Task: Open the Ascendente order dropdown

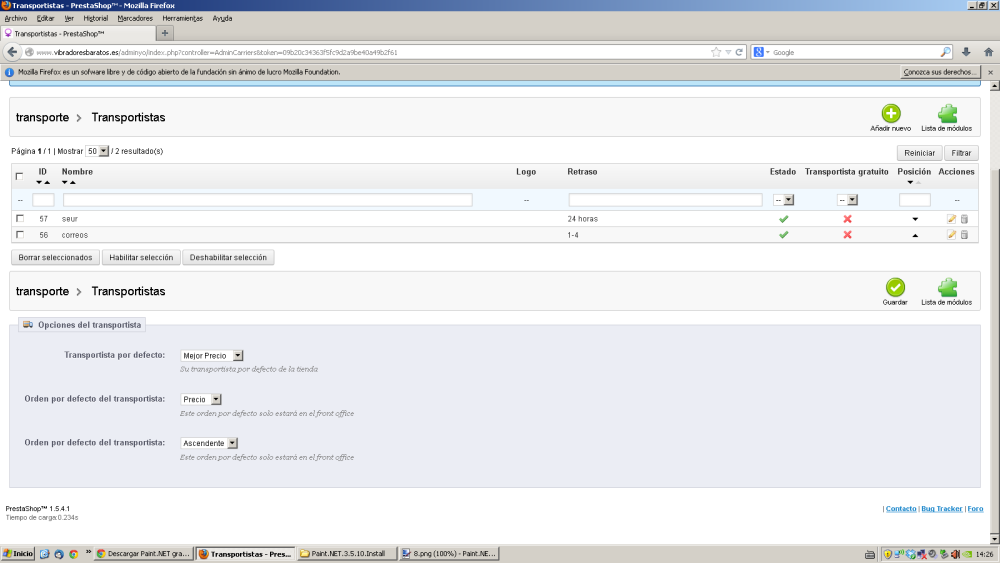Action: pyautogui.click(x=209, y=443)
